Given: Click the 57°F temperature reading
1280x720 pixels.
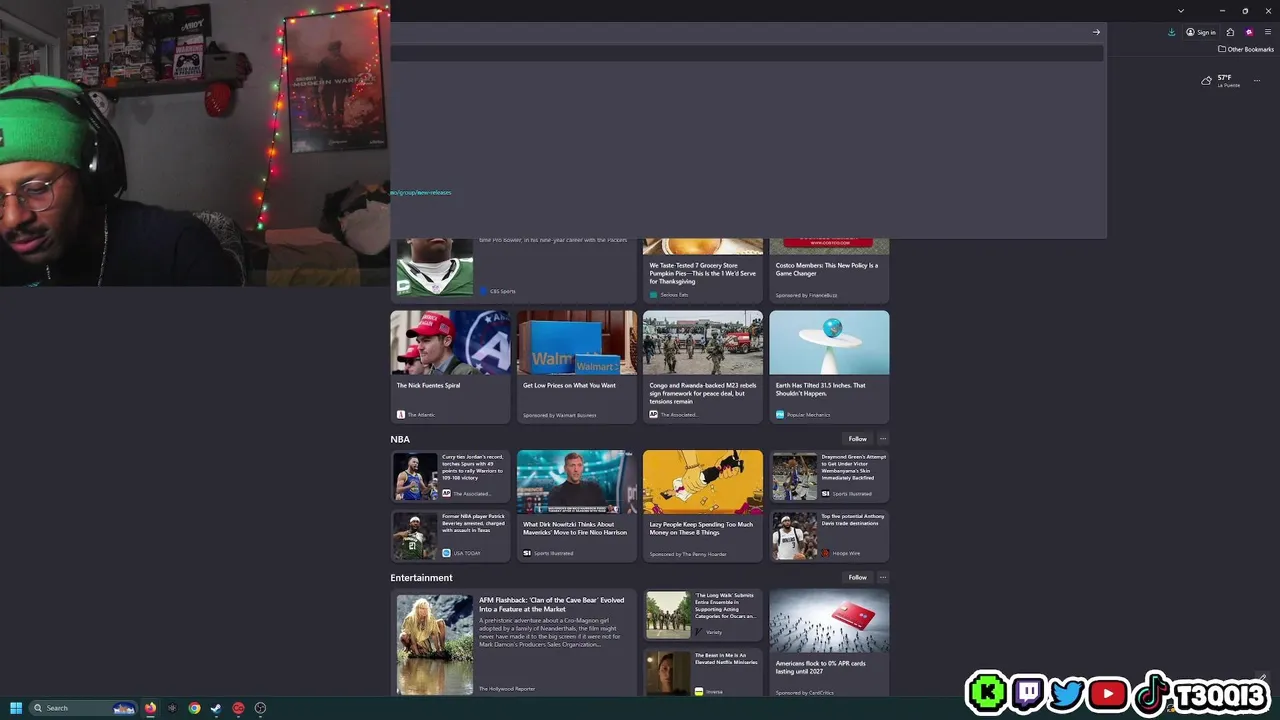Looking at the screenshot, I should click(x=1224, y=78).
